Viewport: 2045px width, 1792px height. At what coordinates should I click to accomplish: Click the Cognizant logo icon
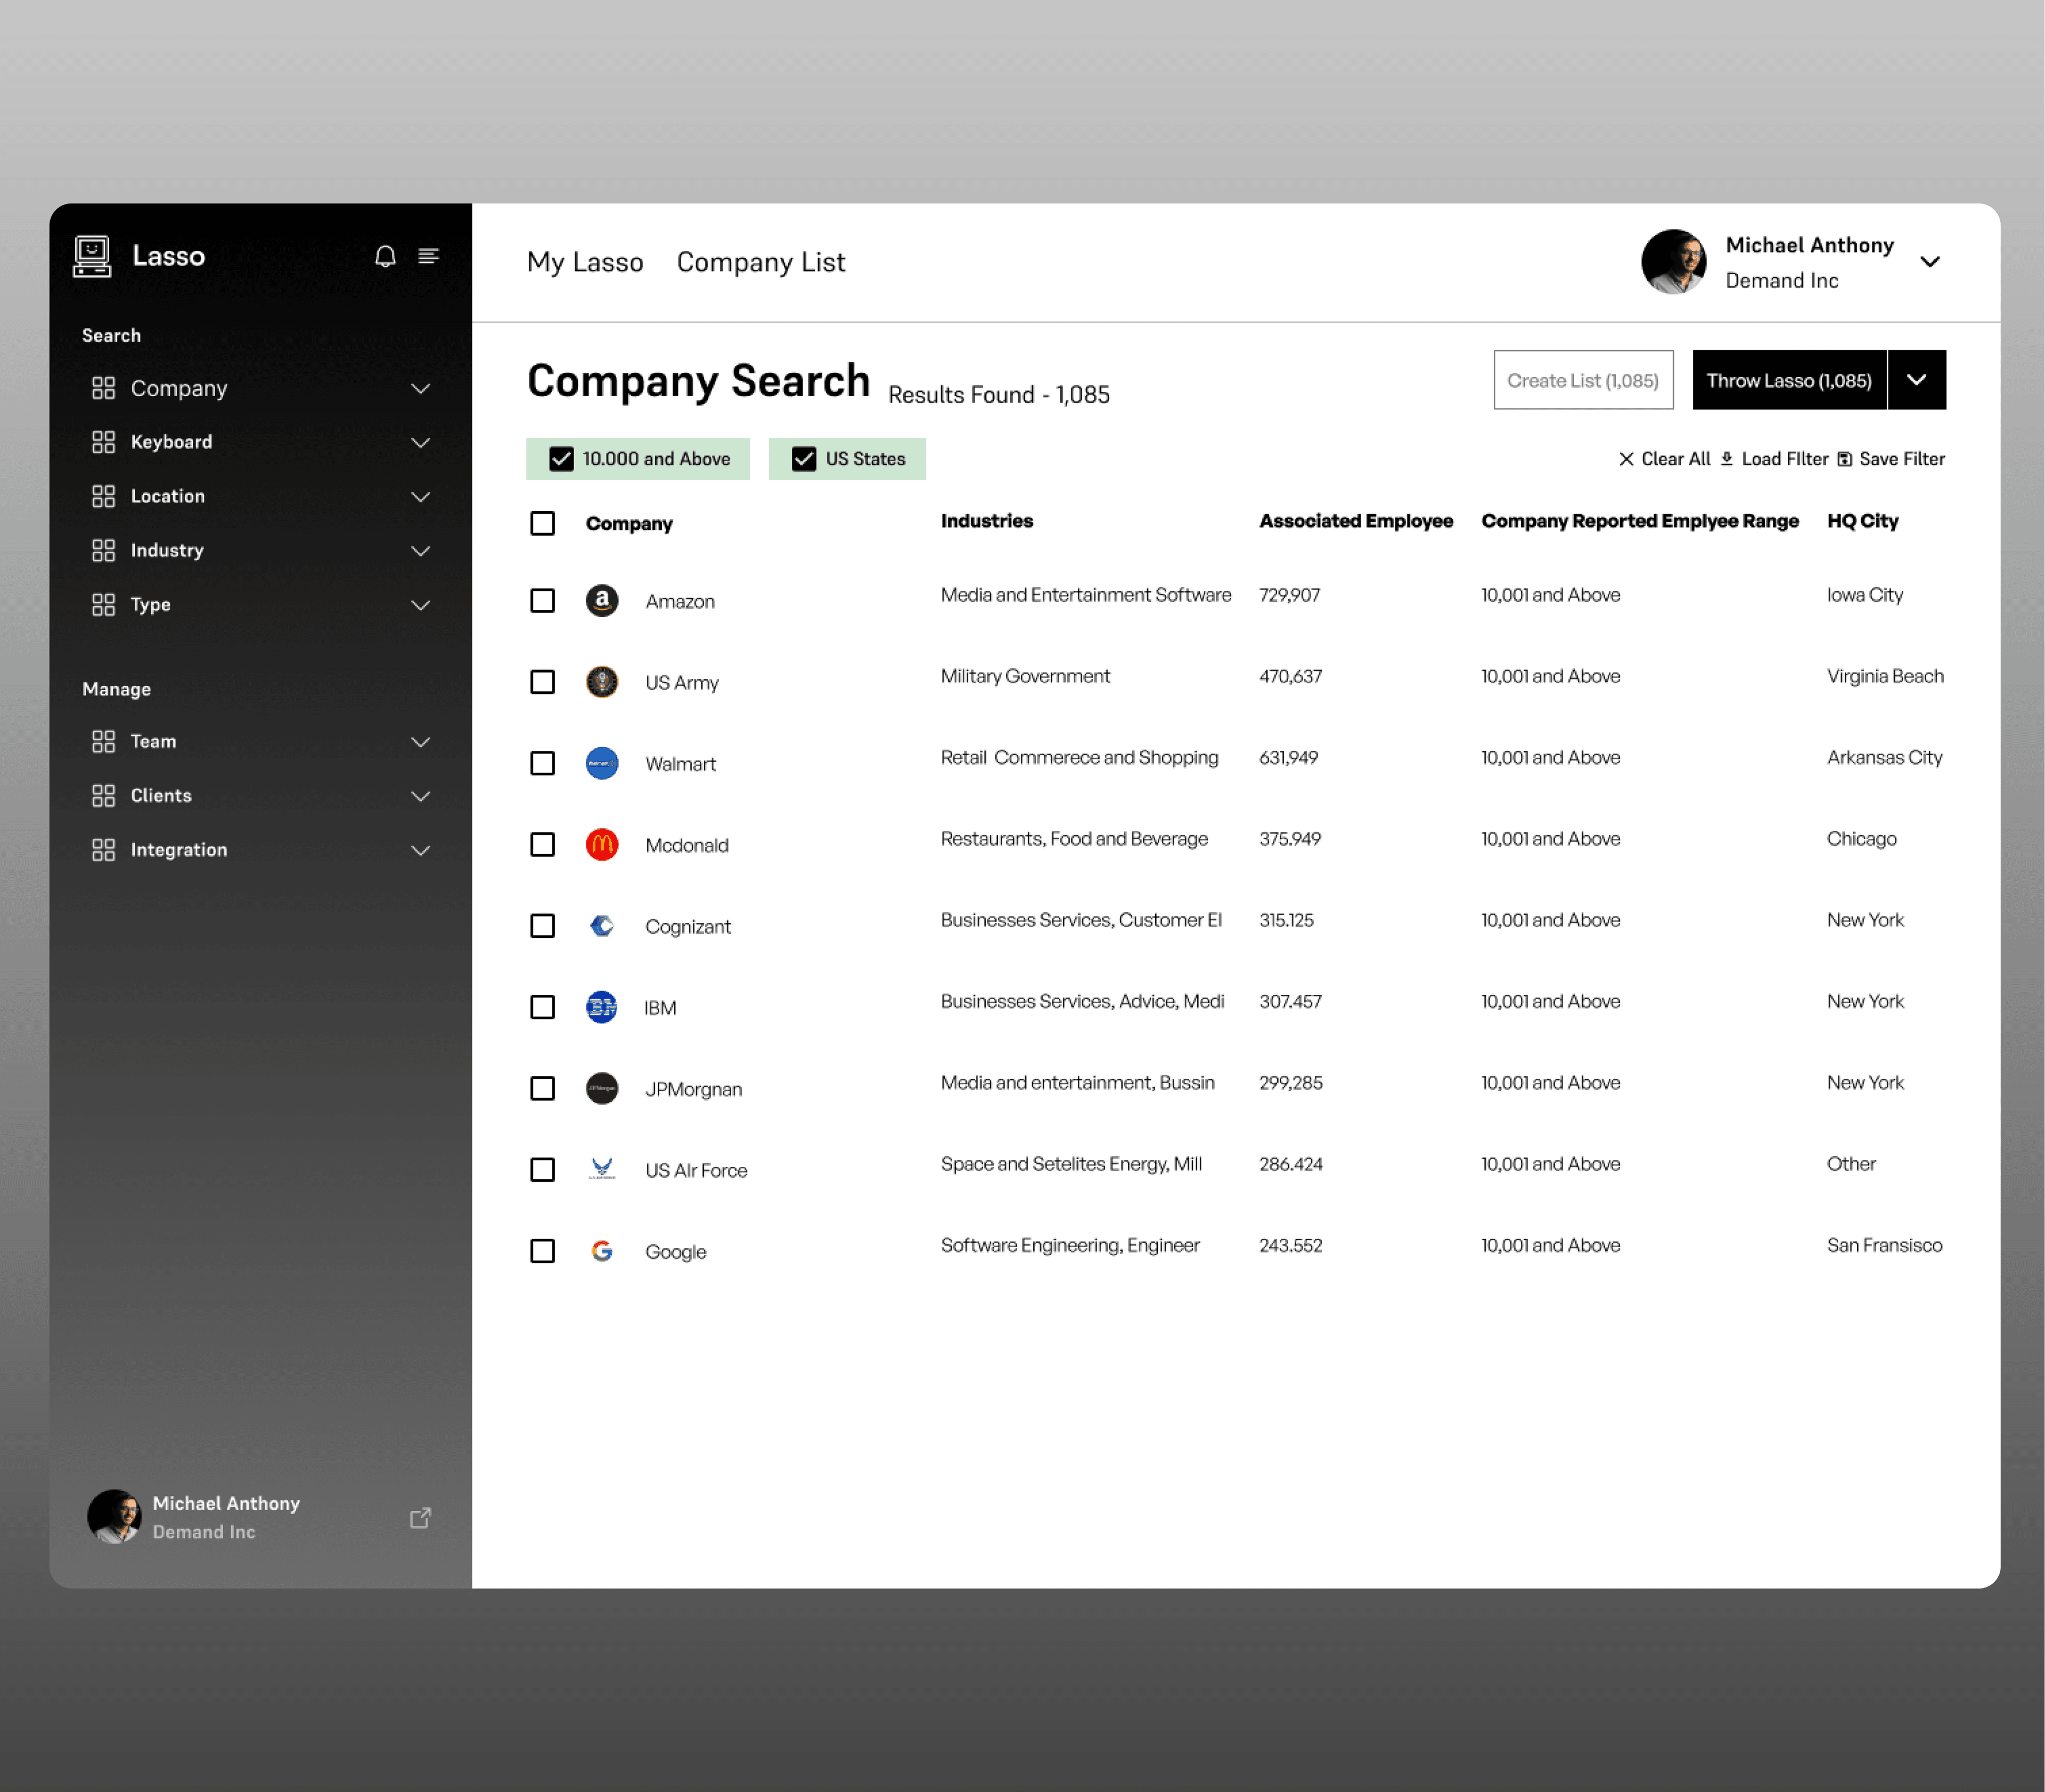coord(601,926)
